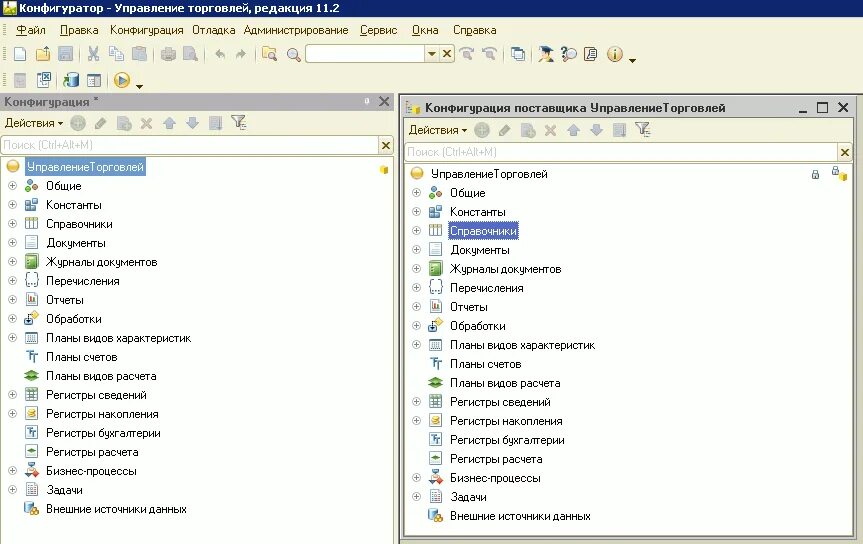Open the toolbar search field dropdown arrow
The image size is (863, 544).
[432, 54]
